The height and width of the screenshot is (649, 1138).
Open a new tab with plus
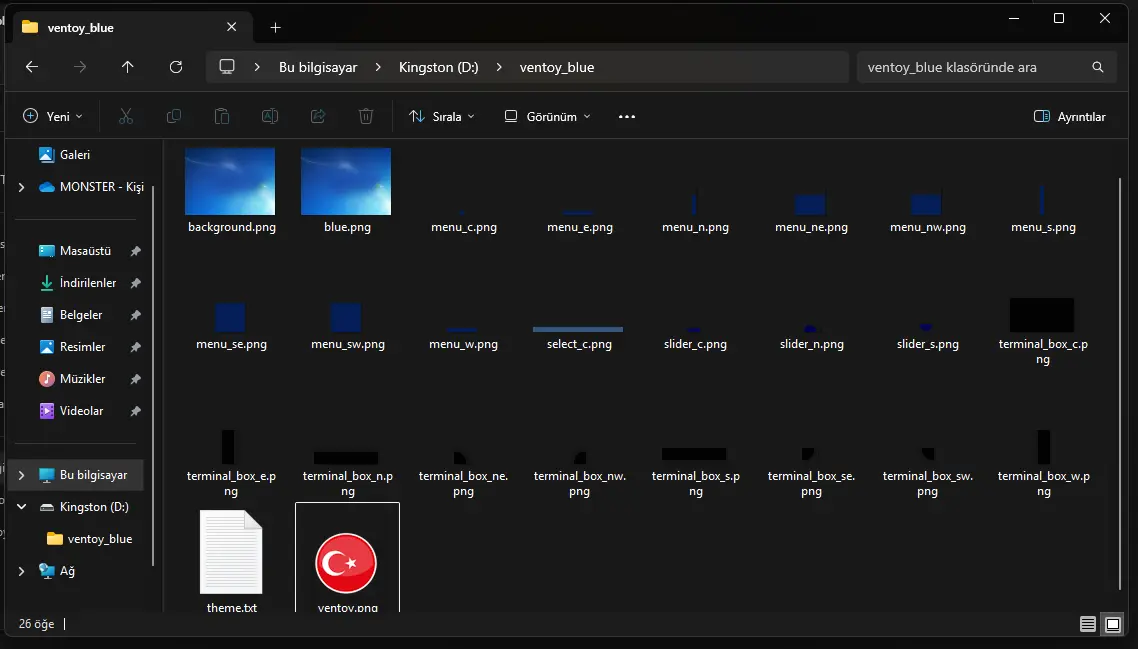pos(275,28)
